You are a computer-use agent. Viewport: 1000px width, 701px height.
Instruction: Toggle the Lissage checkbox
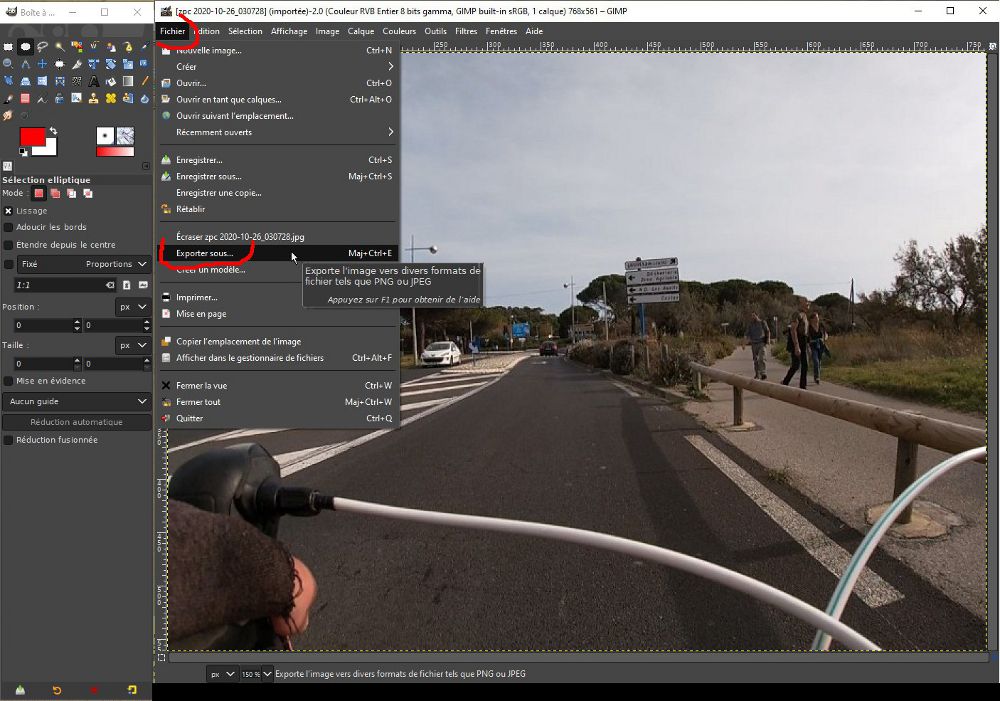click(8, 210)
